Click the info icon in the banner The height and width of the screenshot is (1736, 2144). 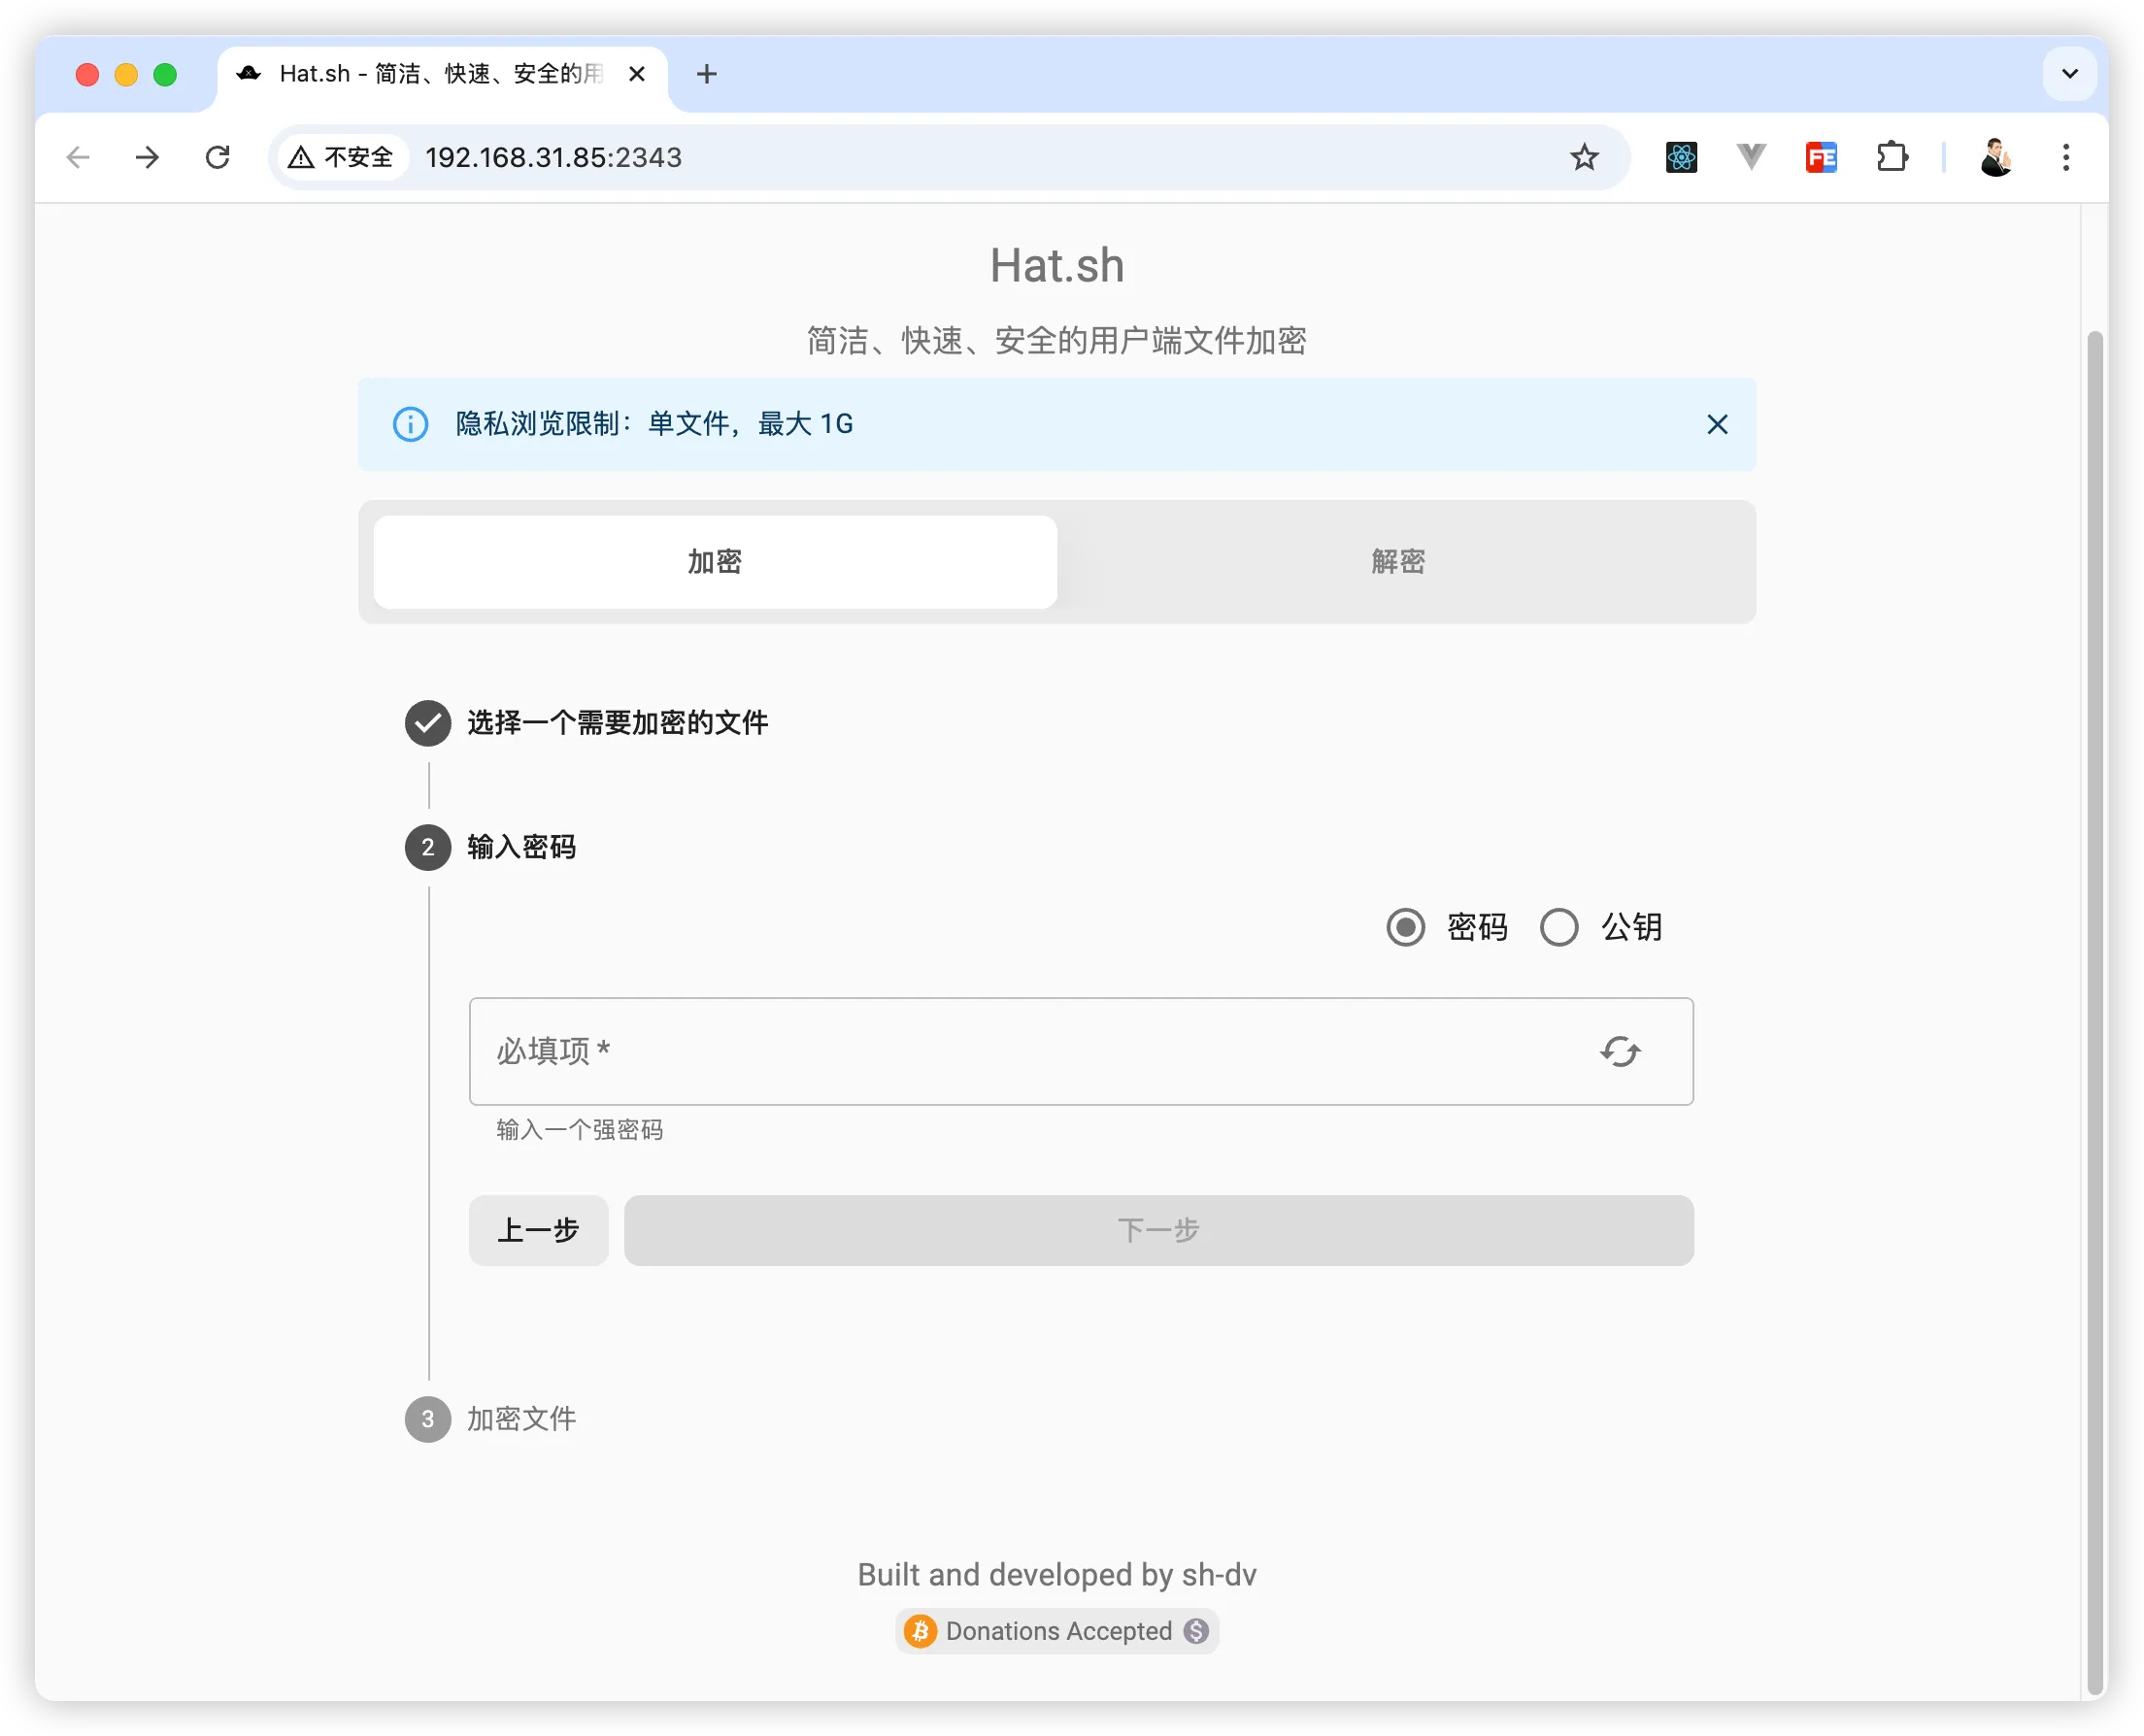tap(410, 425)
